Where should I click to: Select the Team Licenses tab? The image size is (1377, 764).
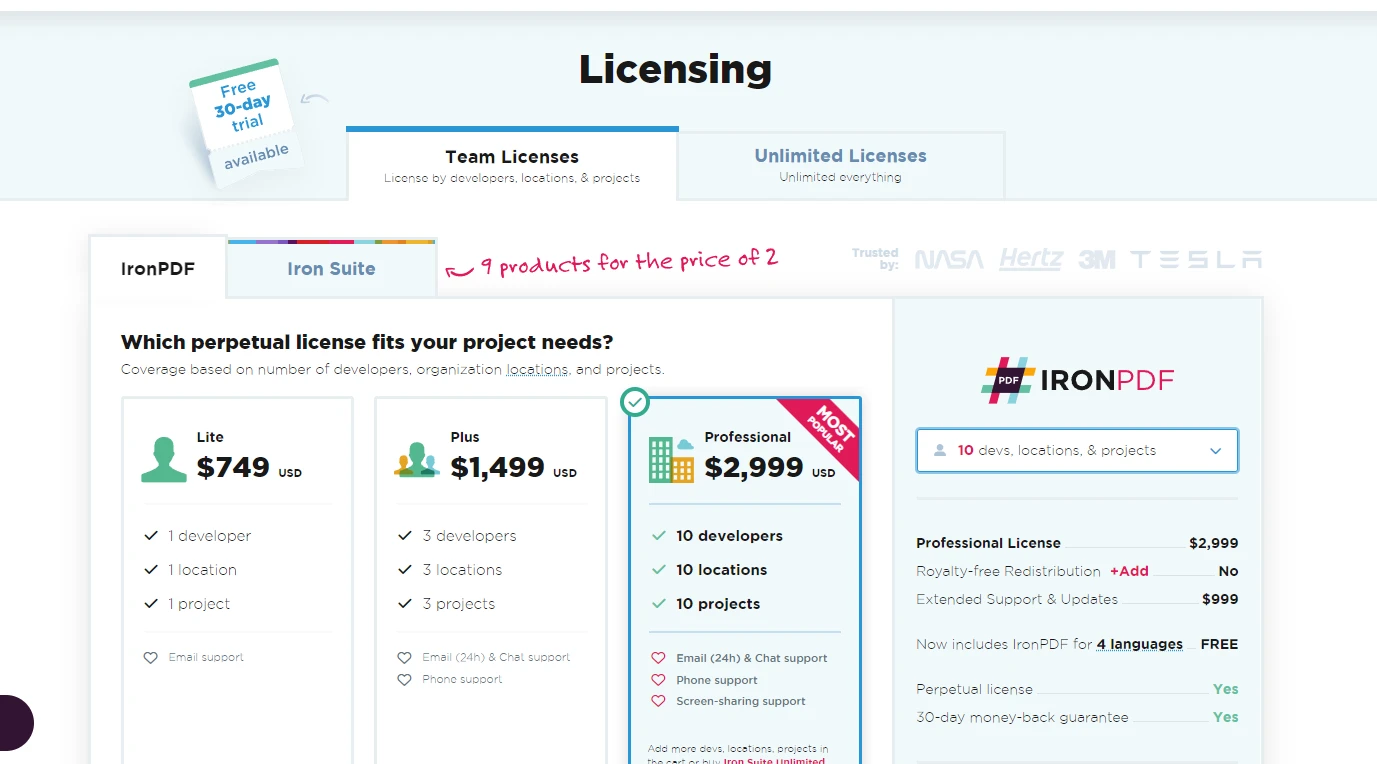click(x=512, y=165)
